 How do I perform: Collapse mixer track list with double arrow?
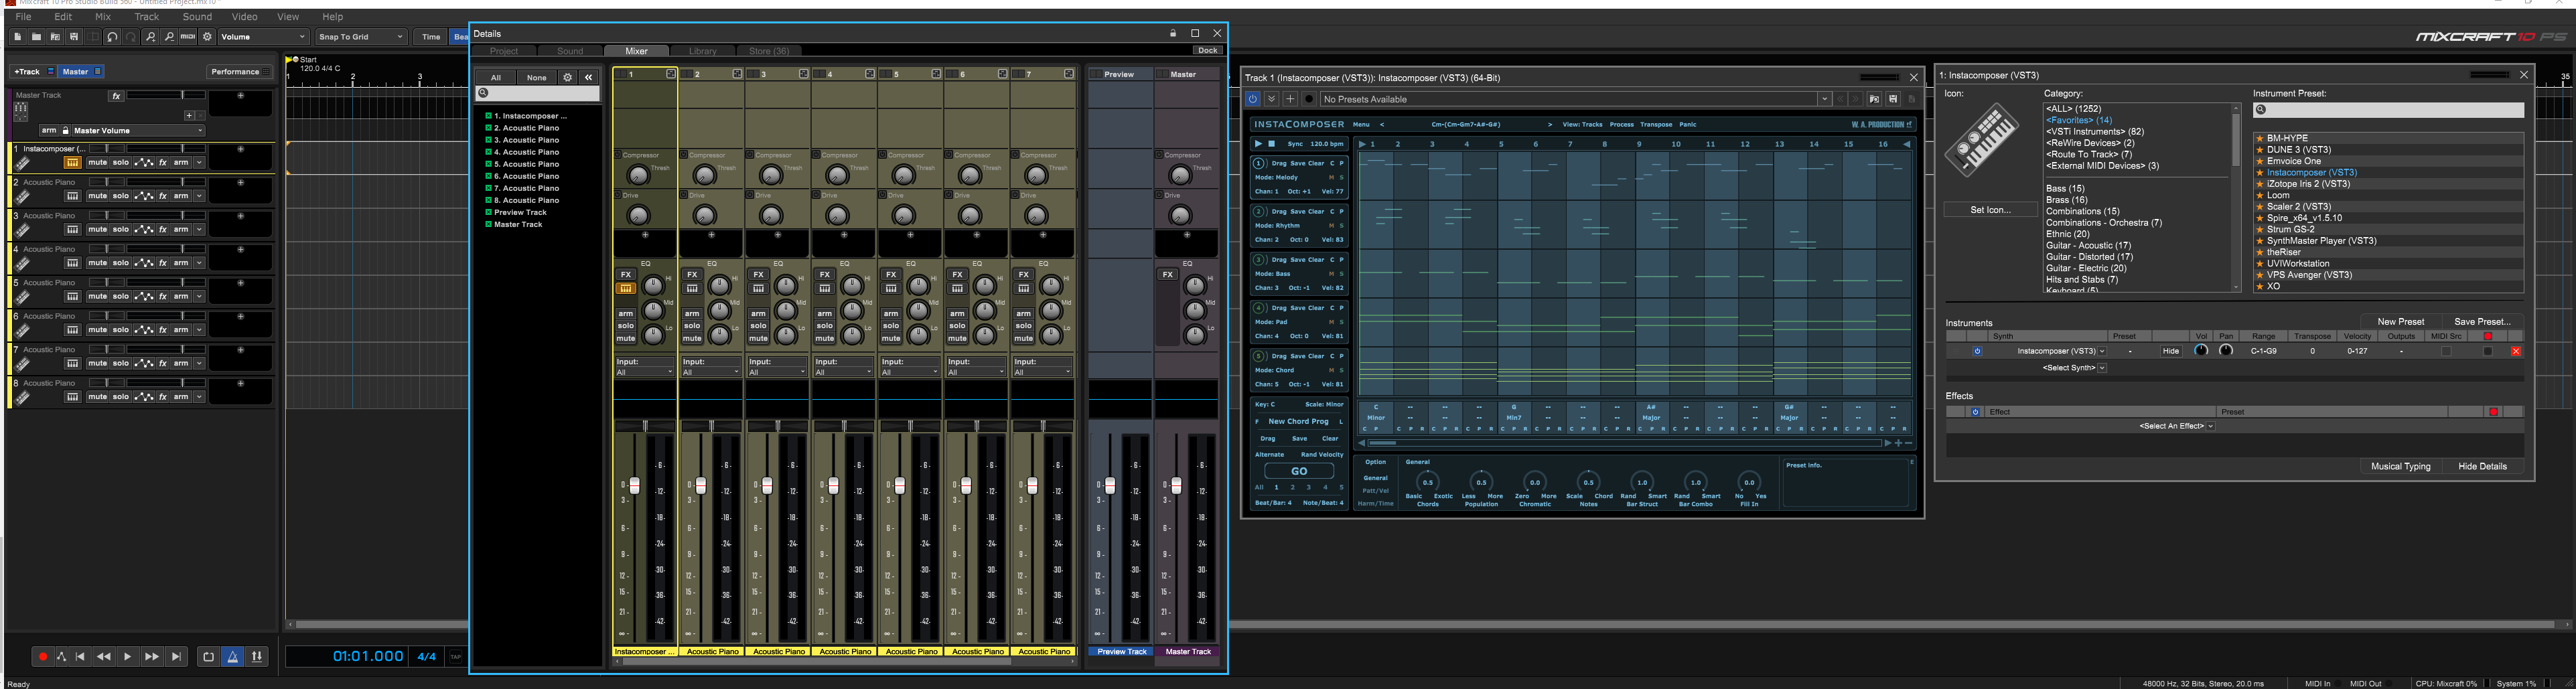tap(589, 77)
